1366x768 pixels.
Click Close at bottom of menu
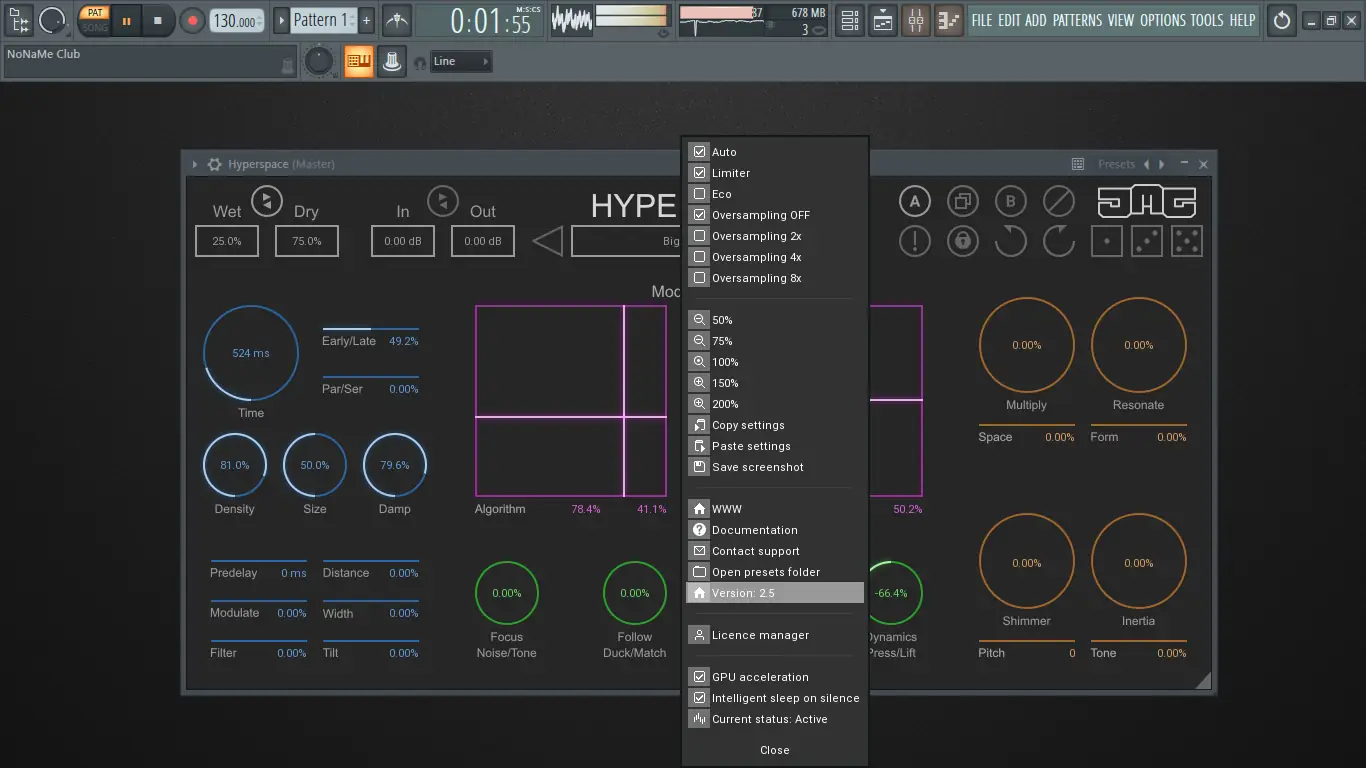[x=774, y=750]
